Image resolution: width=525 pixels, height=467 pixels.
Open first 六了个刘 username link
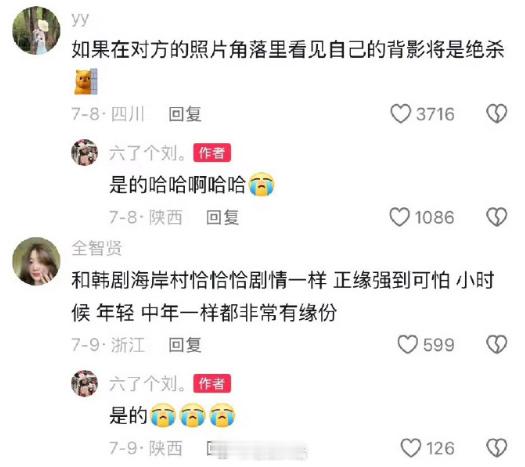(147, 153)
